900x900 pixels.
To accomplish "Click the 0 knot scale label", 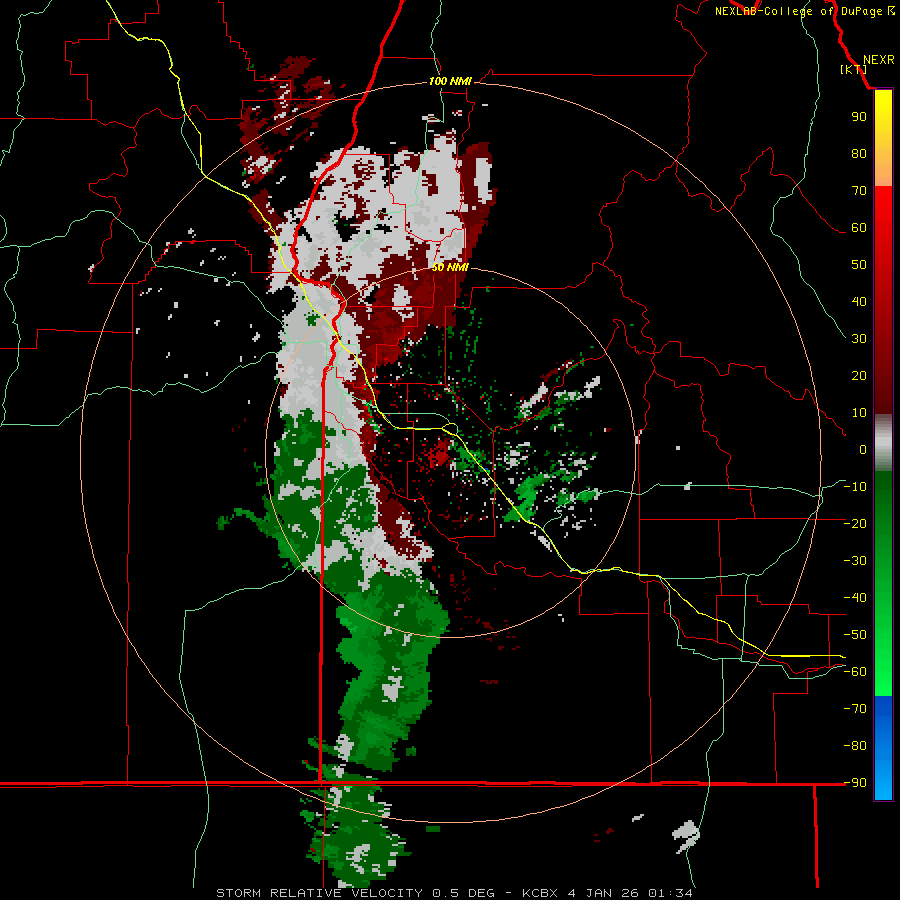I will click(x=863, y=450).
